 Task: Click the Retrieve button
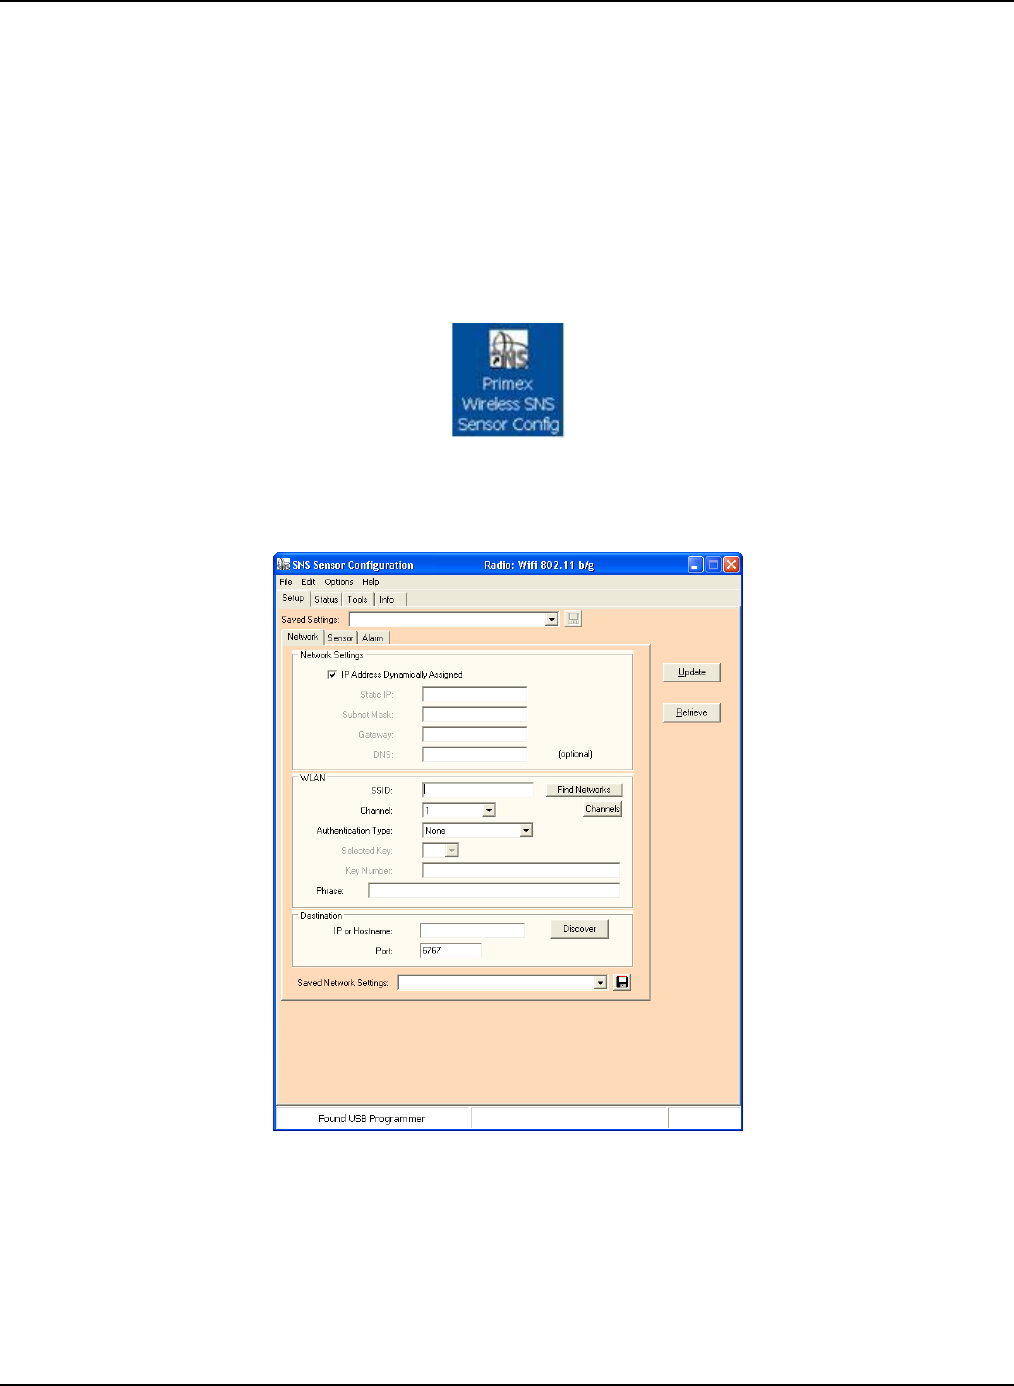(x=692, y=713)
